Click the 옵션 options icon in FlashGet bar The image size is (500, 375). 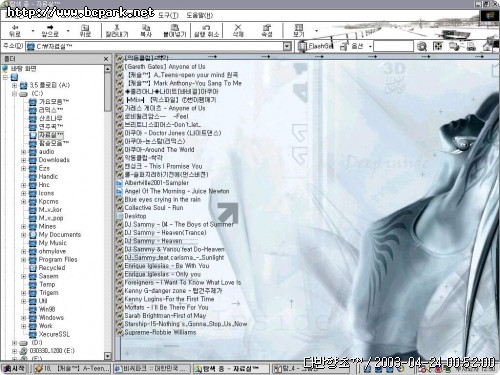(344, 46)
